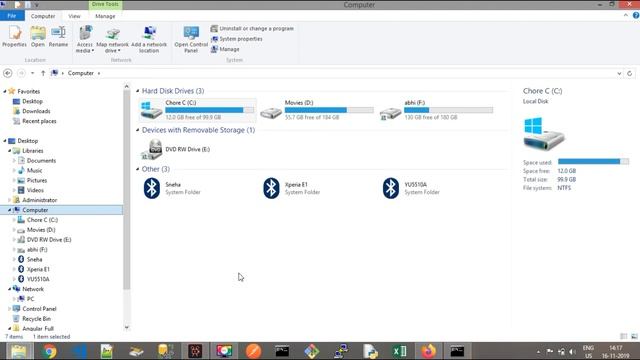Switch to the Manage ribbon tab
The width and height of the screenshot is (640, 360).
(105, 16)
